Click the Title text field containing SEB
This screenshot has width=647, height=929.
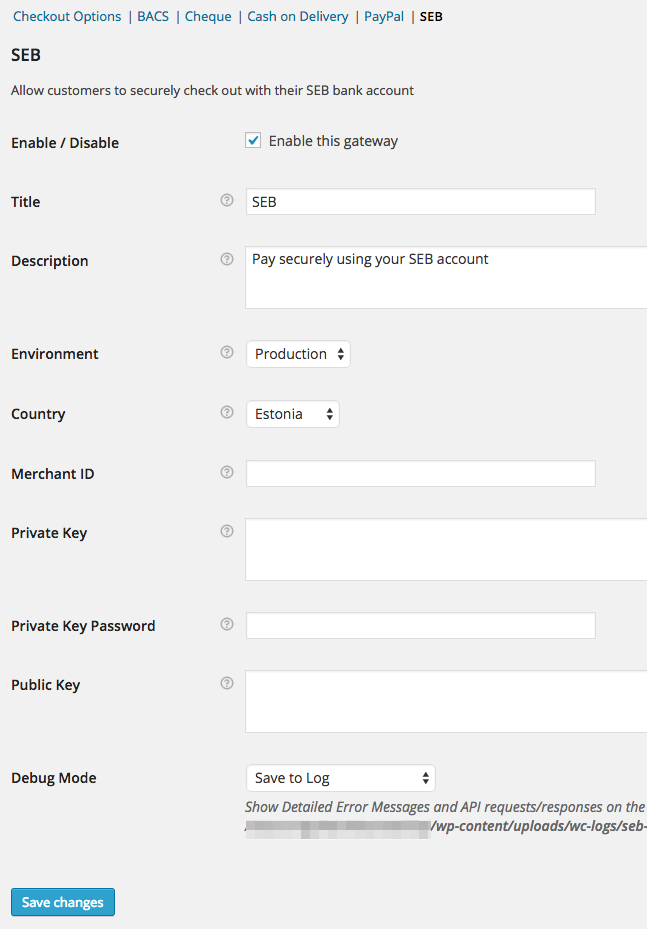click(420, 201)
